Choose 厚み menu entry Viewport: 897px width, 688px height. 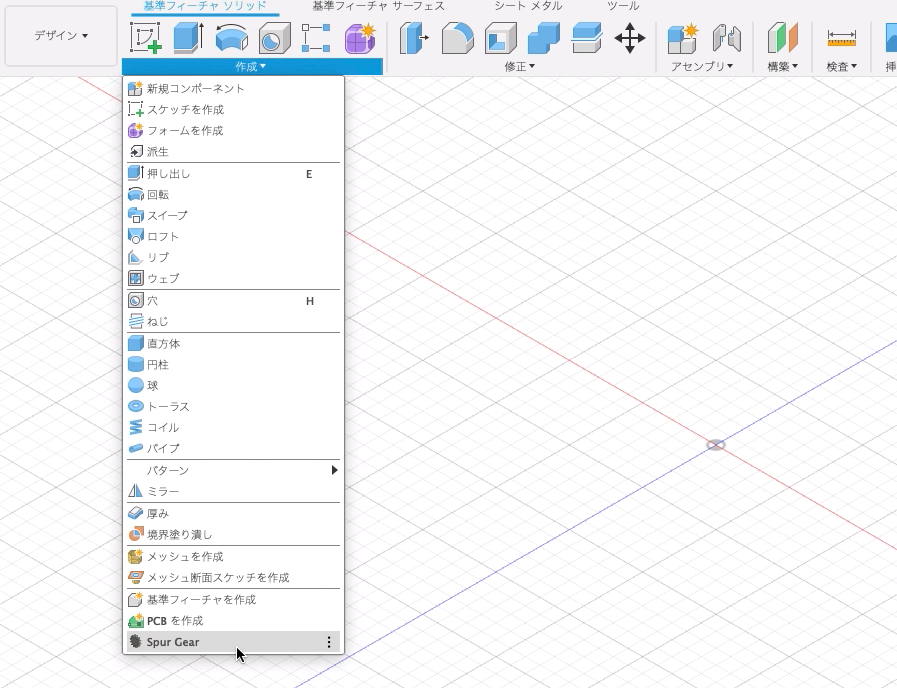pyautogui.click(x=233, y=514)
